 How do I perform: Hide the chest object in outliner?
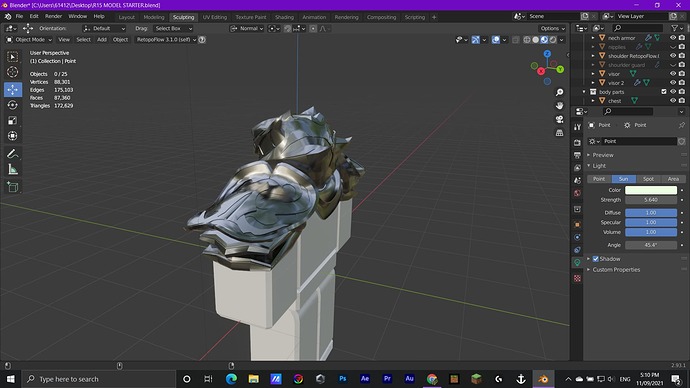tap(673, 101)
